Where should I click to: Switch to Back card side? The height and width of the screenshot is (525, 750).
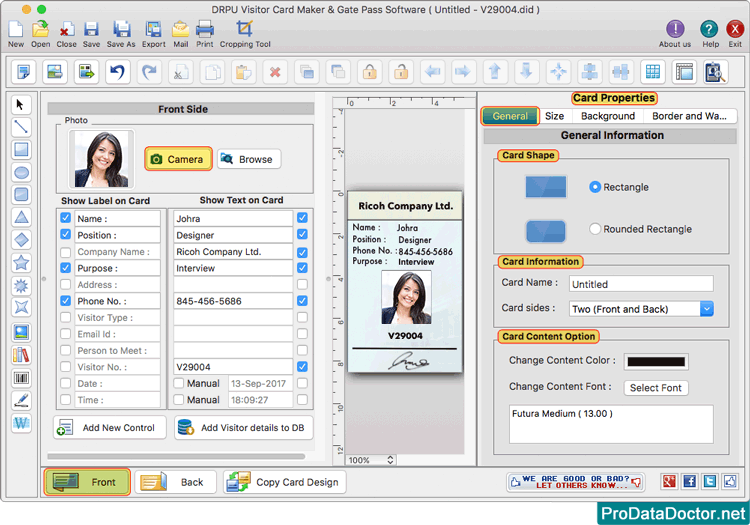click(175, 481)
